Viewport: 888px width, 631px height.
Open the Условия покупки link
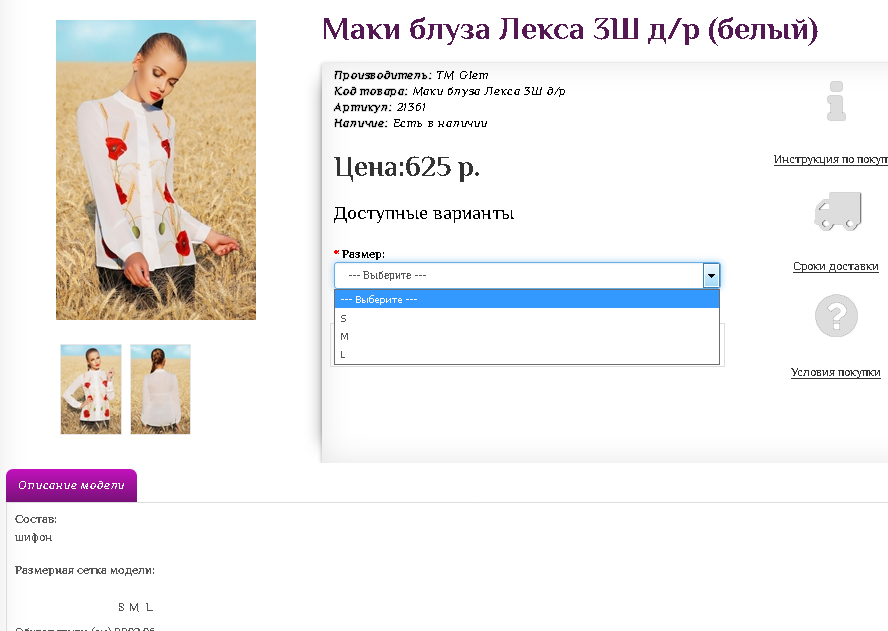835,372
